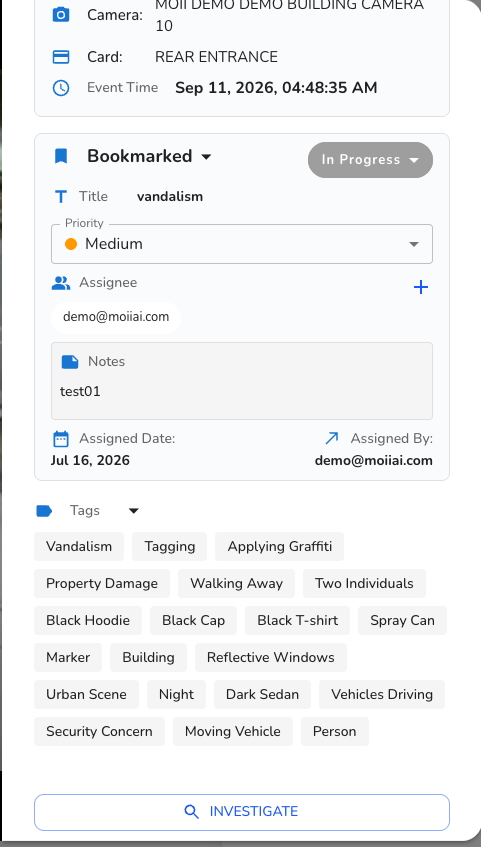Select the Black Cap tag
This screenshot has height=847, width=481.
click(193, 620)
